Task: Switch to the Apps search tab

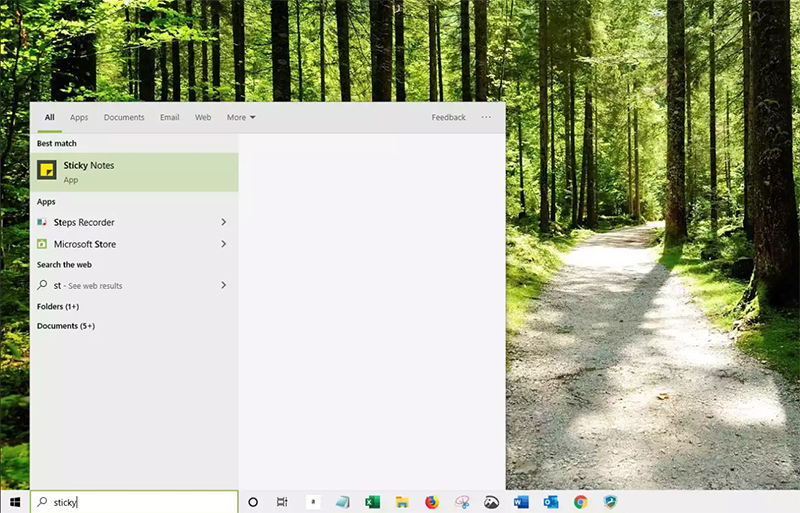Action: [79, 117]
